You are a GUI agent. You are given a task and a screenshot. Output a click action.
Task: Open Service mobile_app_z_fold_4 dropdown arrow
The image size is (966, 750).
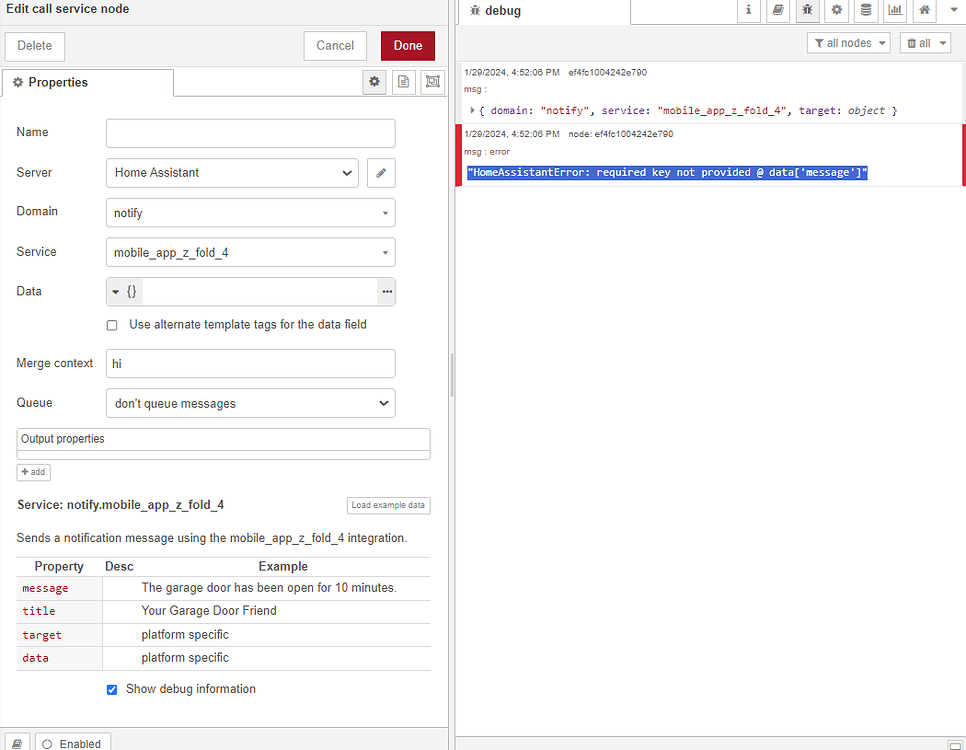[x=385, y=253]
